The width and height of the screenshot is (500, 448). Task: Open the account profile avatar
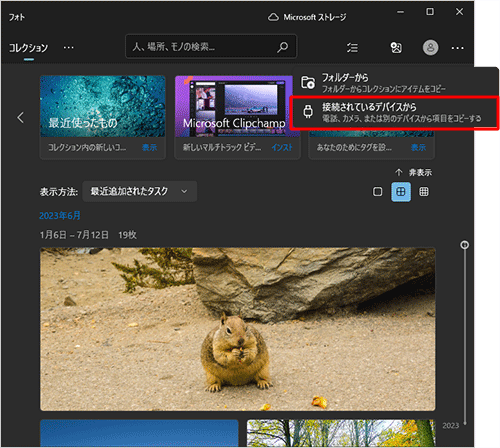tap(430, 48)
